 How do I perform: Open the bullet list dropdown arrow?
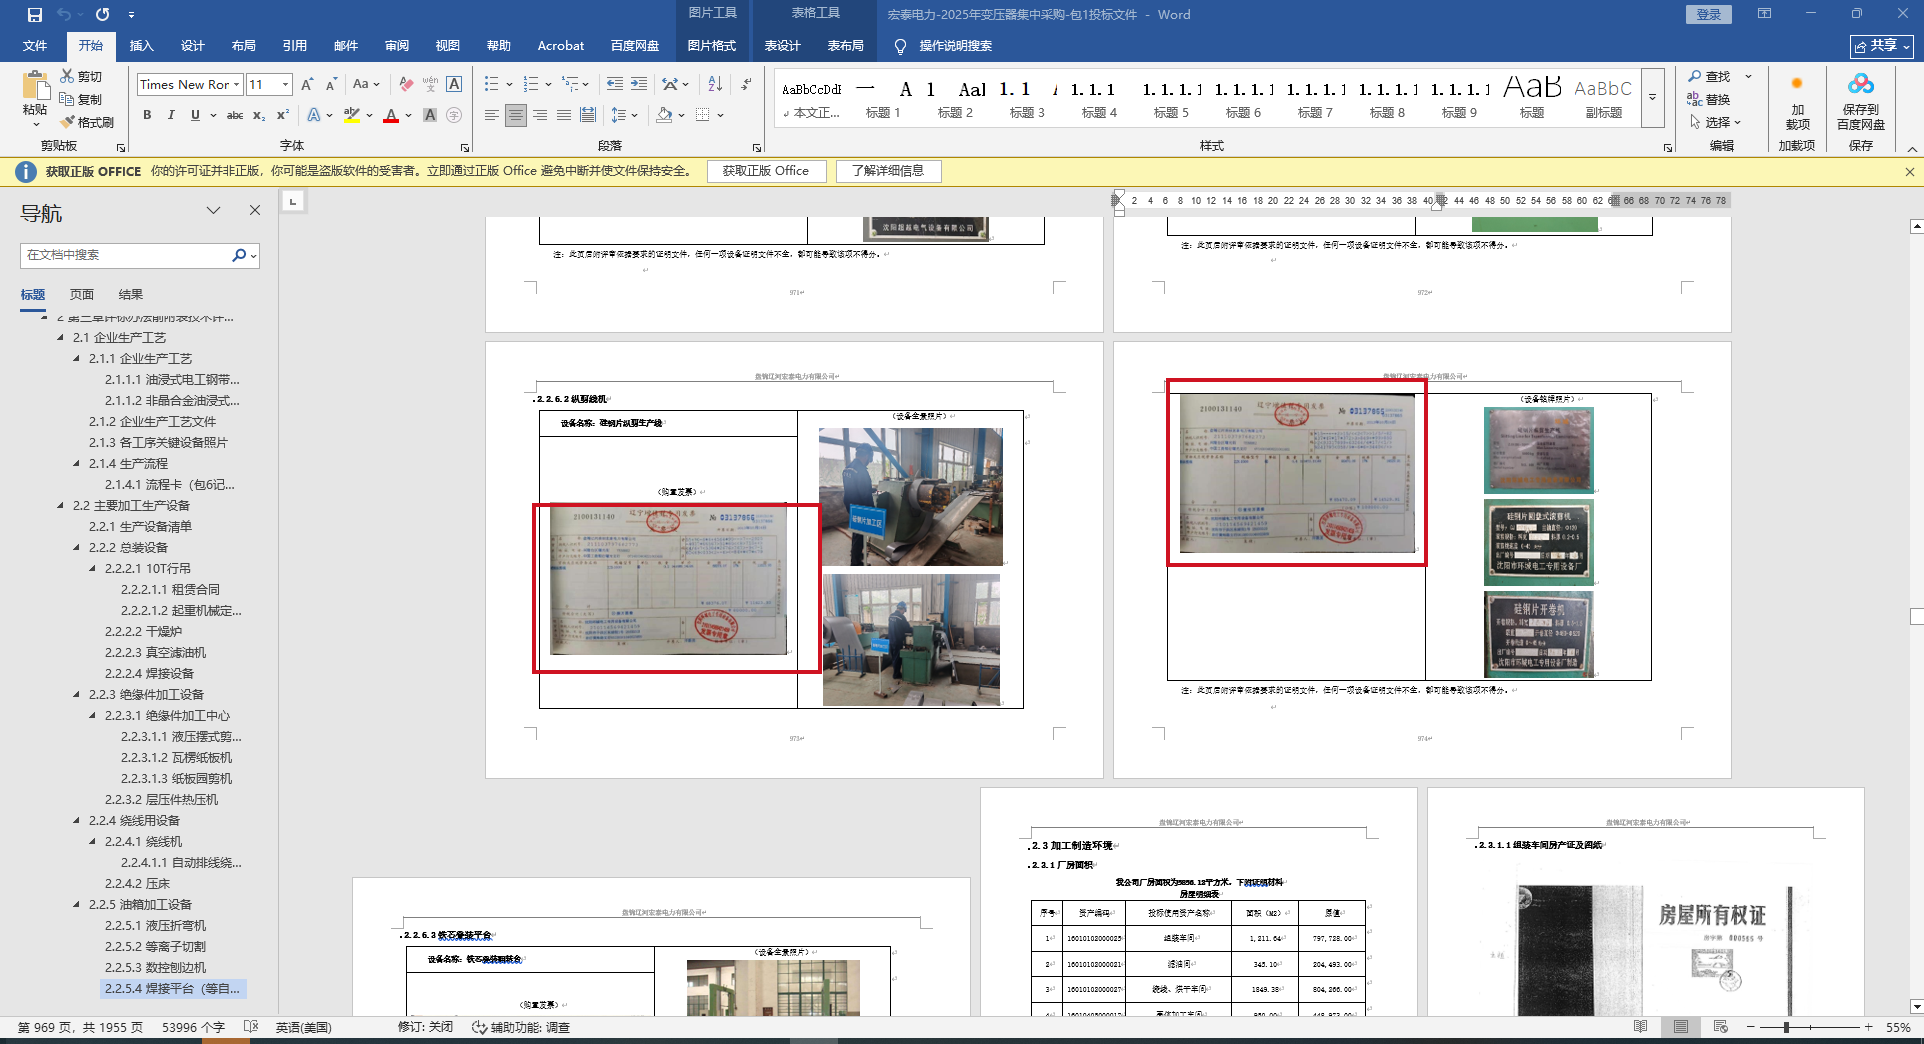[509, 85]
